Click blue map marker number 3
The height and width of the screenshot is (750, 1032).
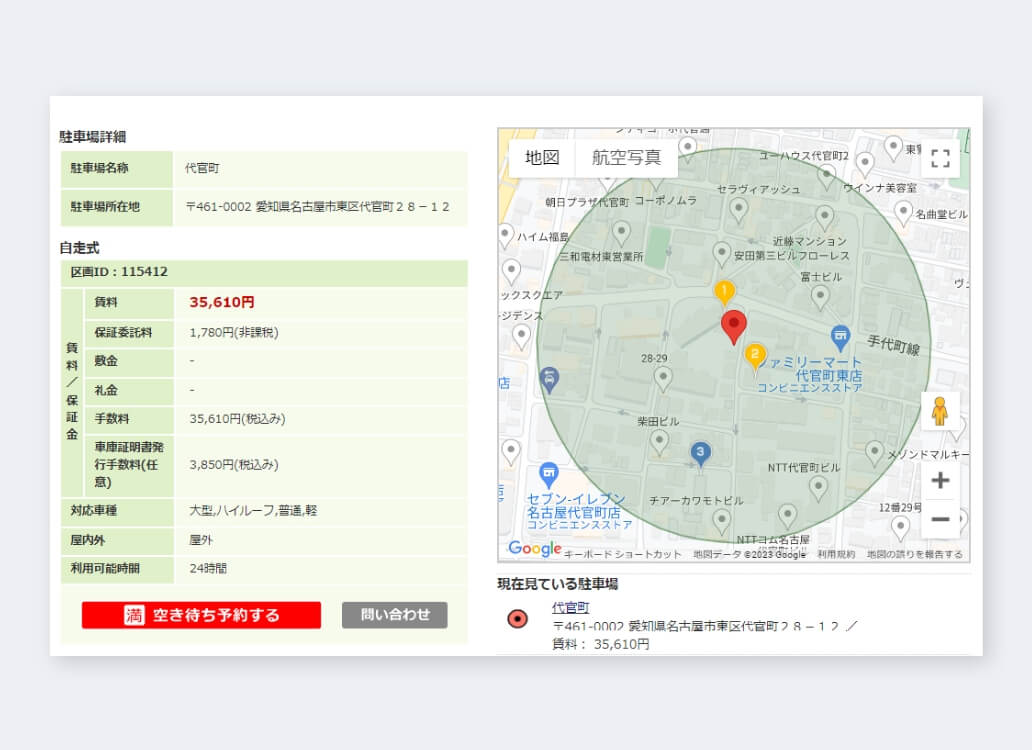tap(701, 454)
